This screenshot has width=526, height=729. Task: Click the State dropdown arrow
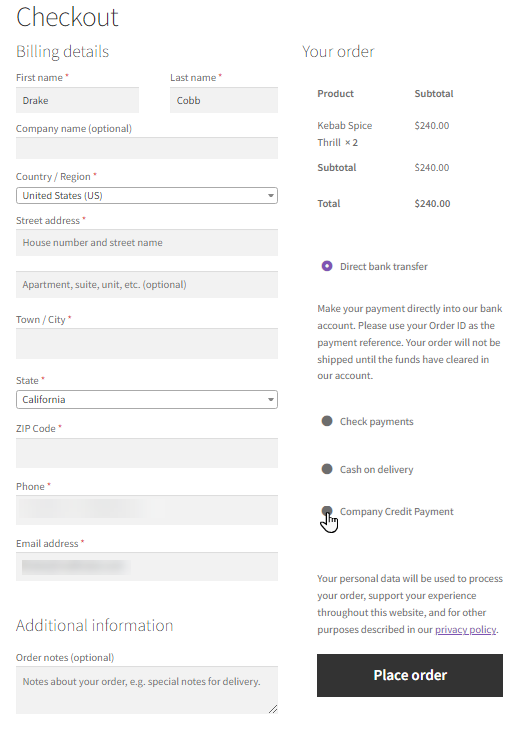pyautogui.click(x=271, y=400)
